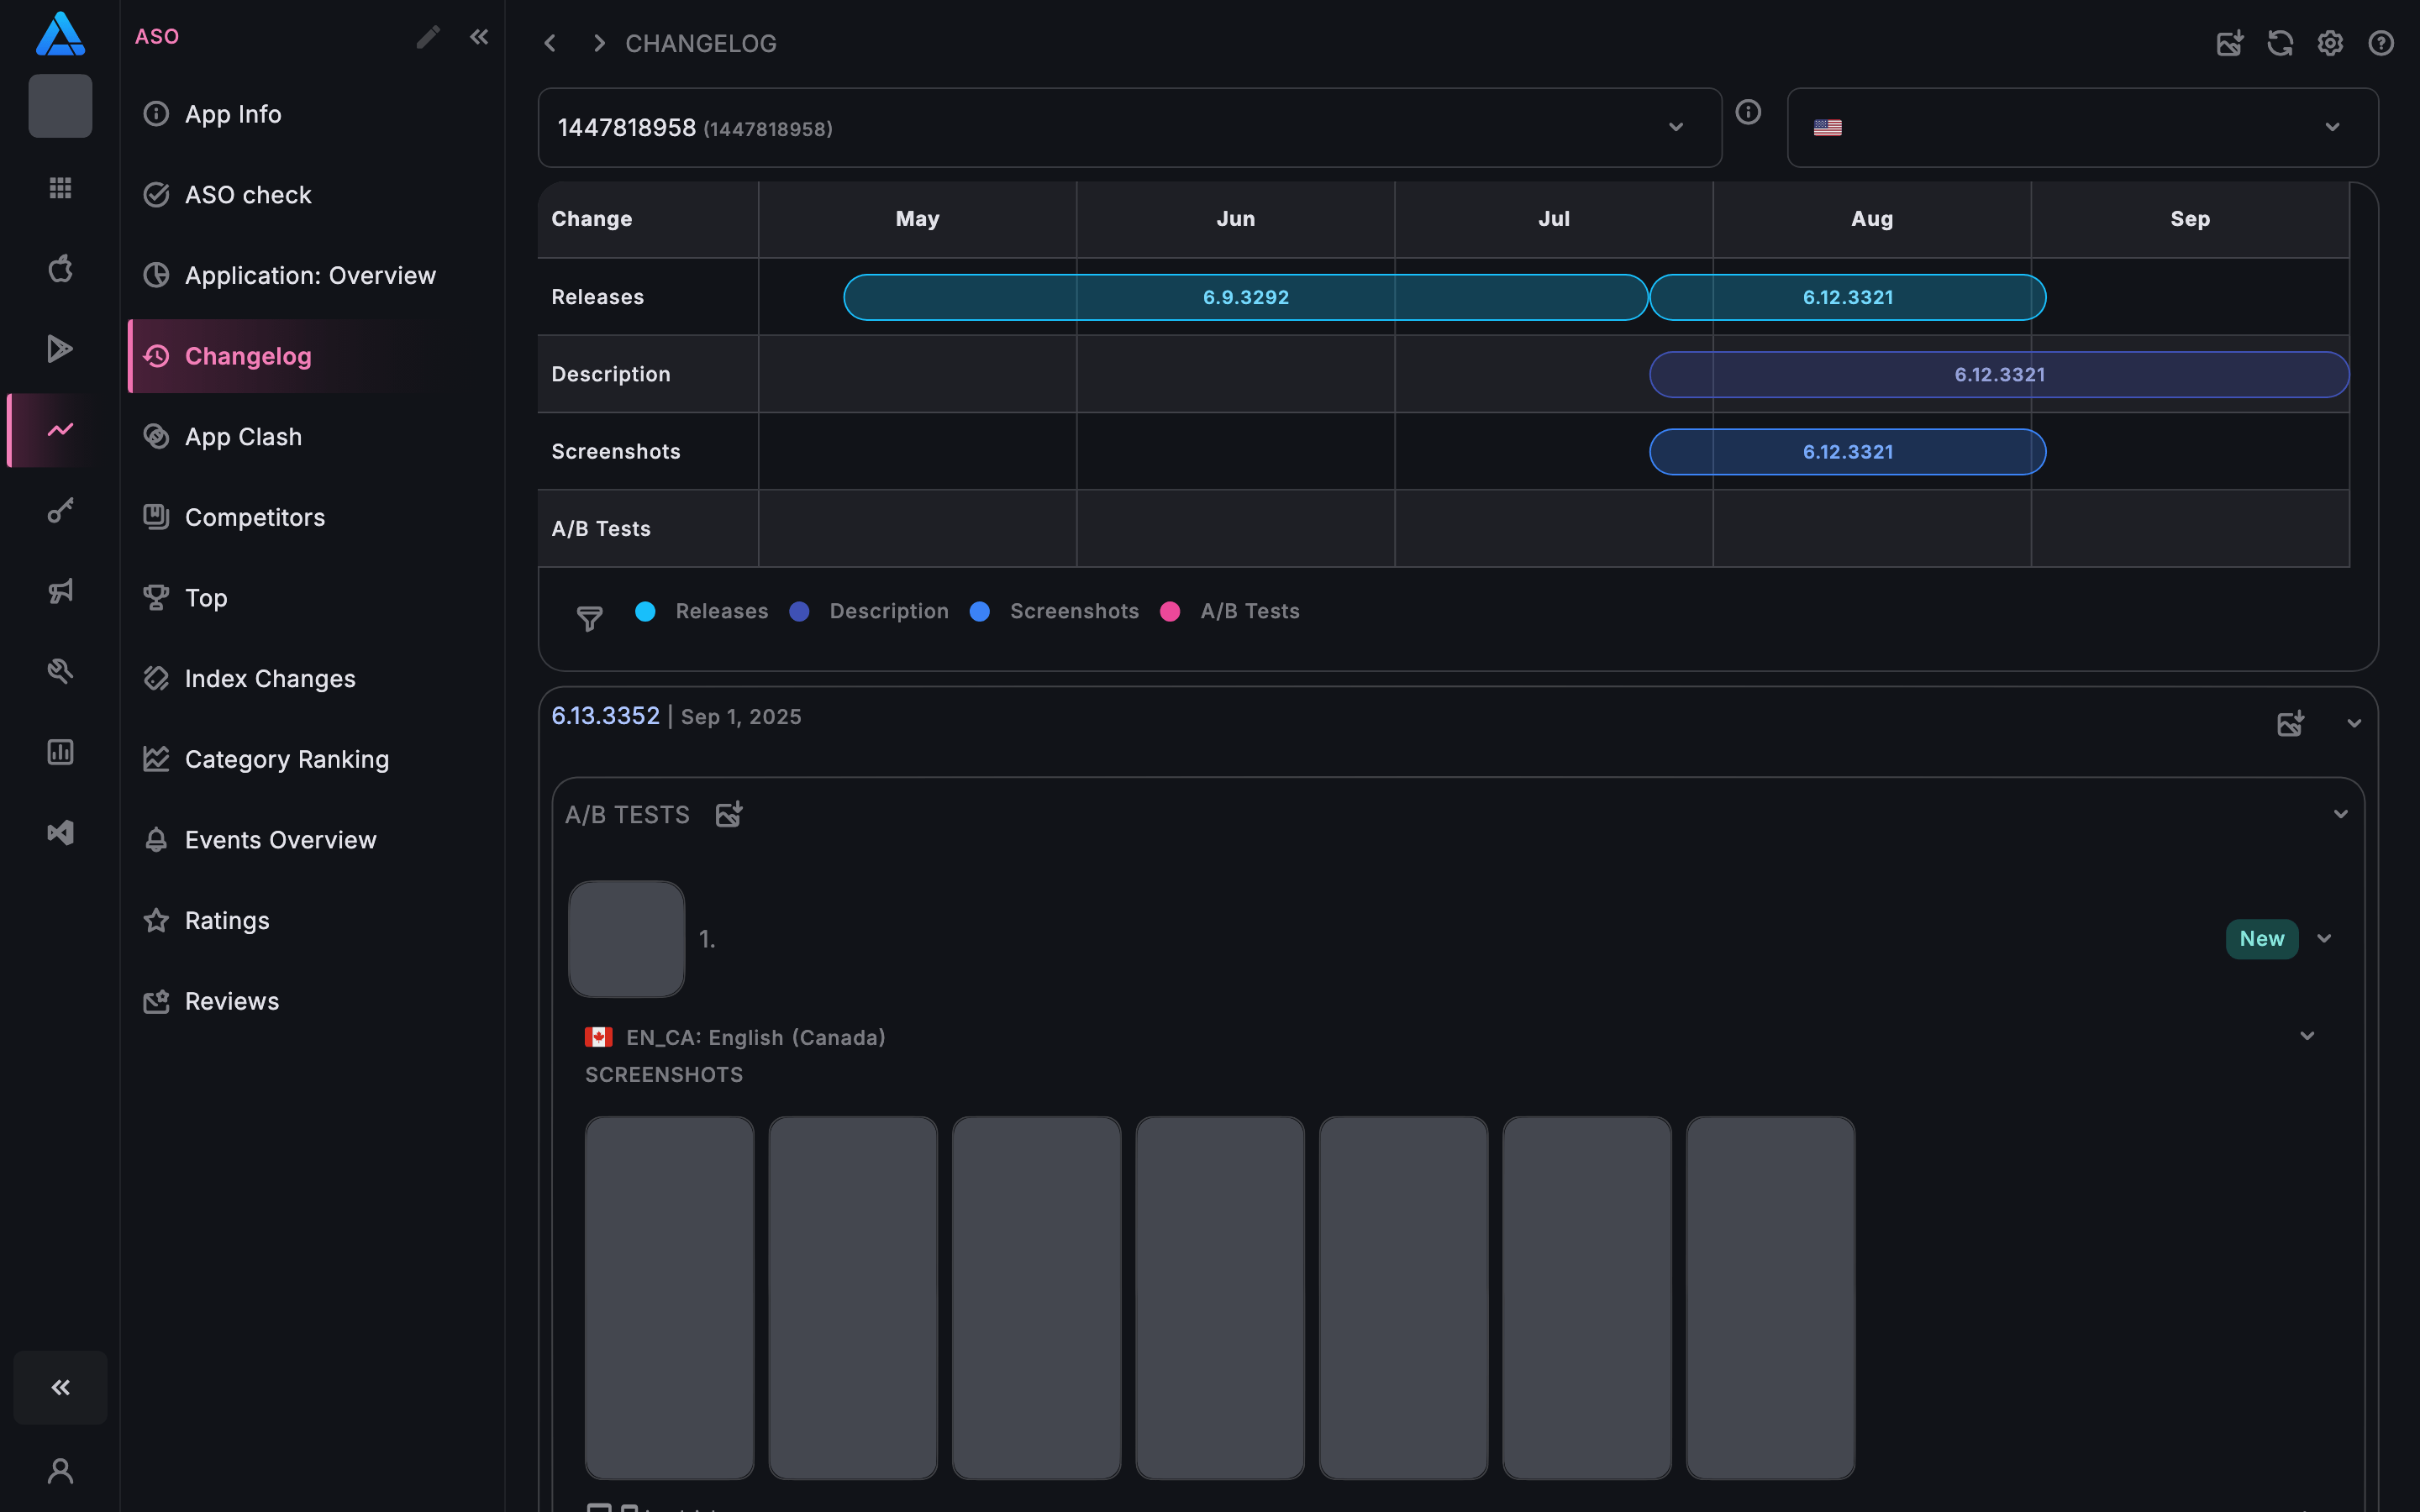Click the gray app avatar in left rail

point(60,106)
